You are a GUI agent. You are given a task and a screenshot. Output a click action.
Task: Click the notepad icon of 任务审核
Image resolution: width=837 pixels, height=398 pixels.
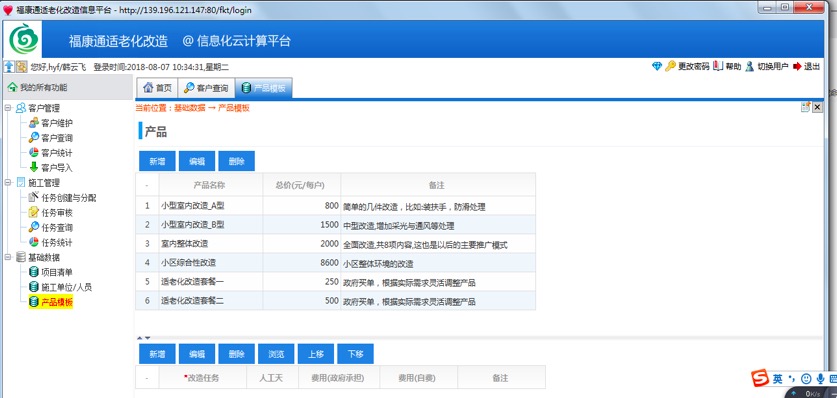tap(34, 212)
